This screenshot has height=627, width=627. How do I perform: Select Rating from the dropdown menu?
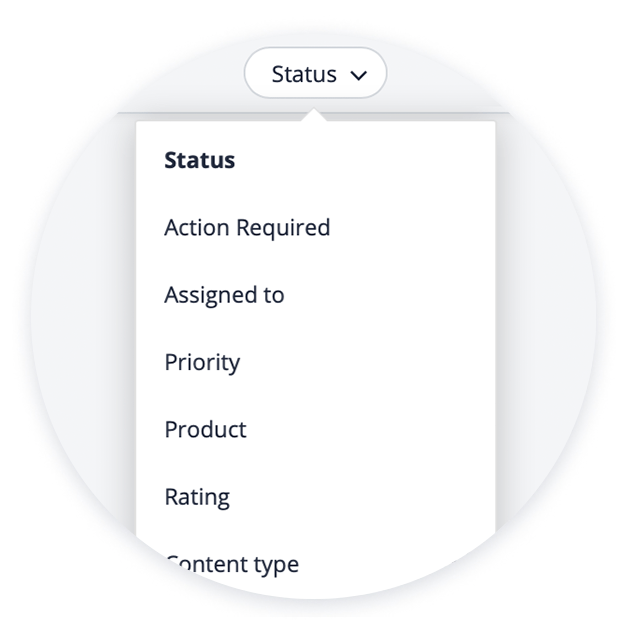tap(197, 497)
